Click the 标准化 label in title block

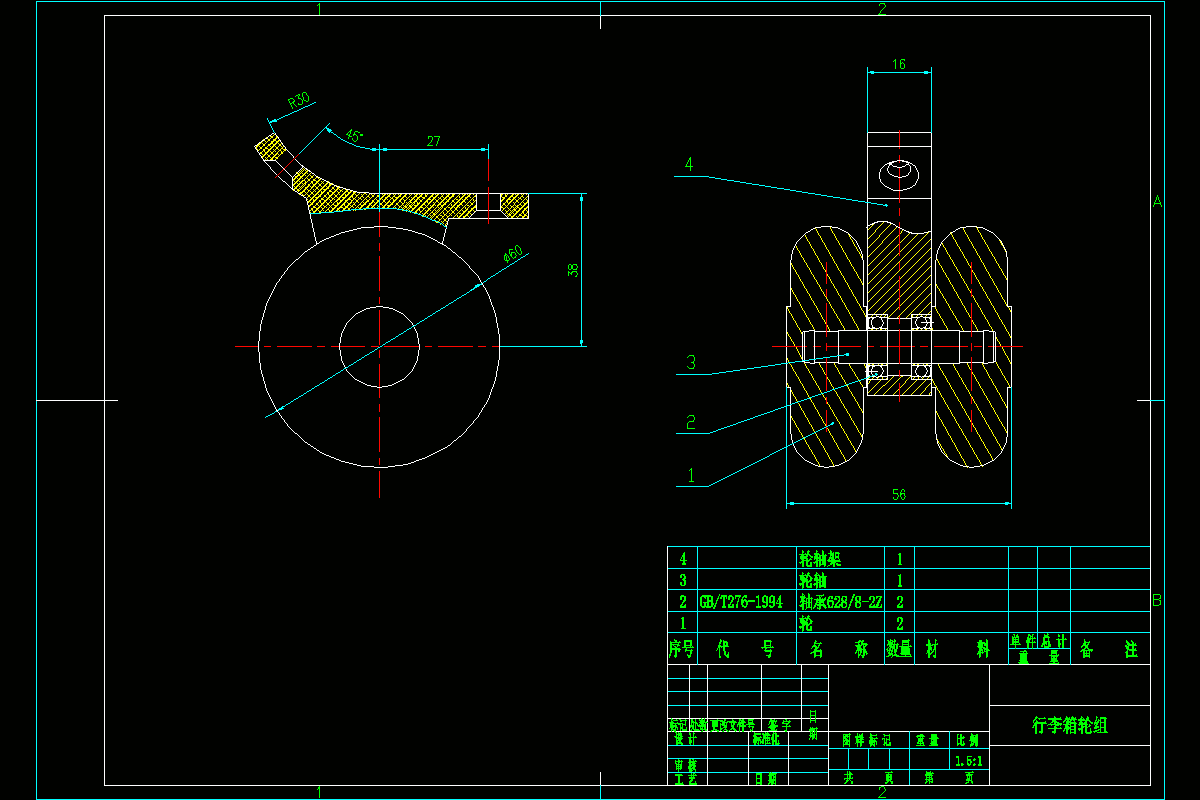coord(768,740)
